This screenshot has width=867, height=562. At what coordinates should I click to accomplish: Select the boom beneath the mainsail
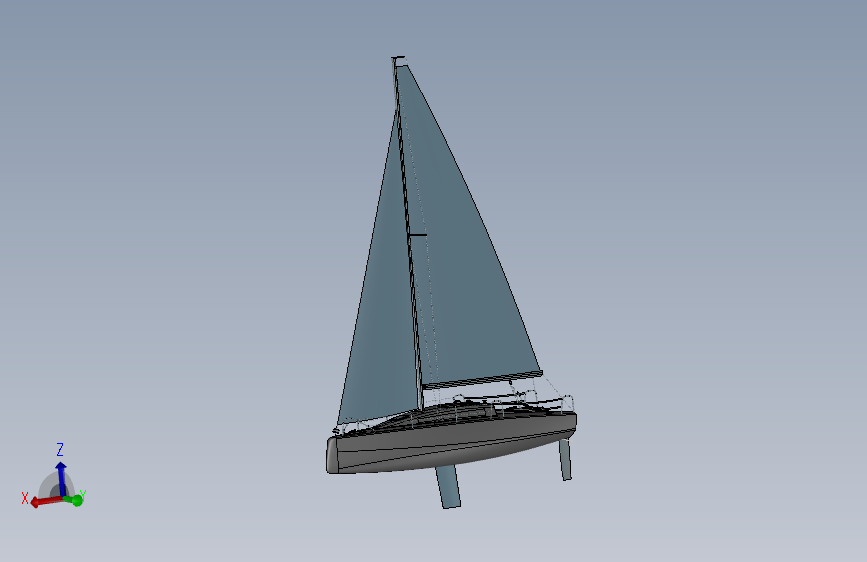[482, 379]
